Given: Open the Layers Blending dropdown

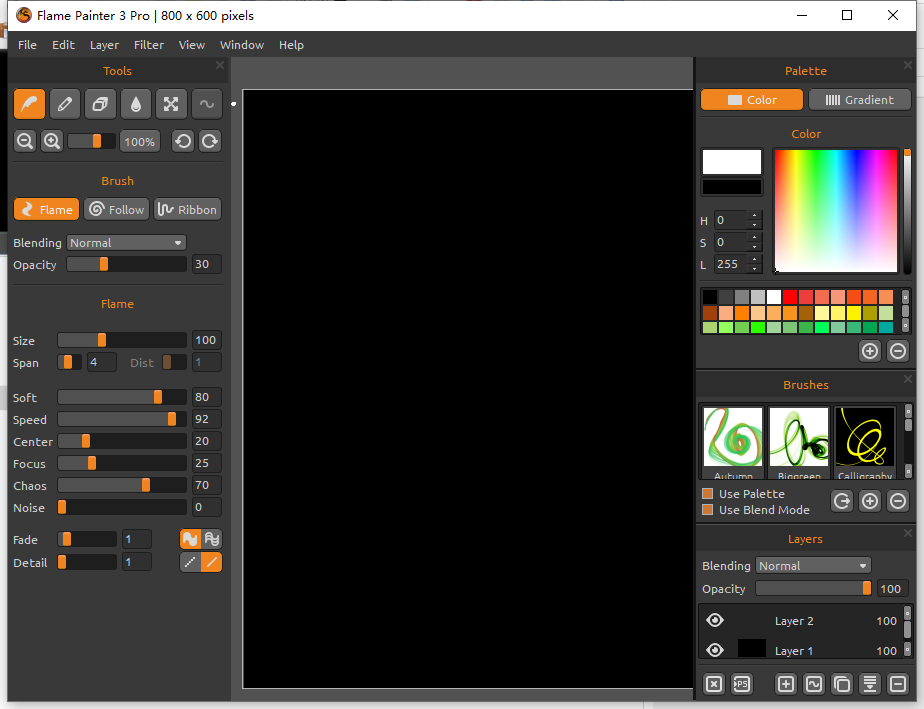Looking at the screenshot, I should (813, 566).
